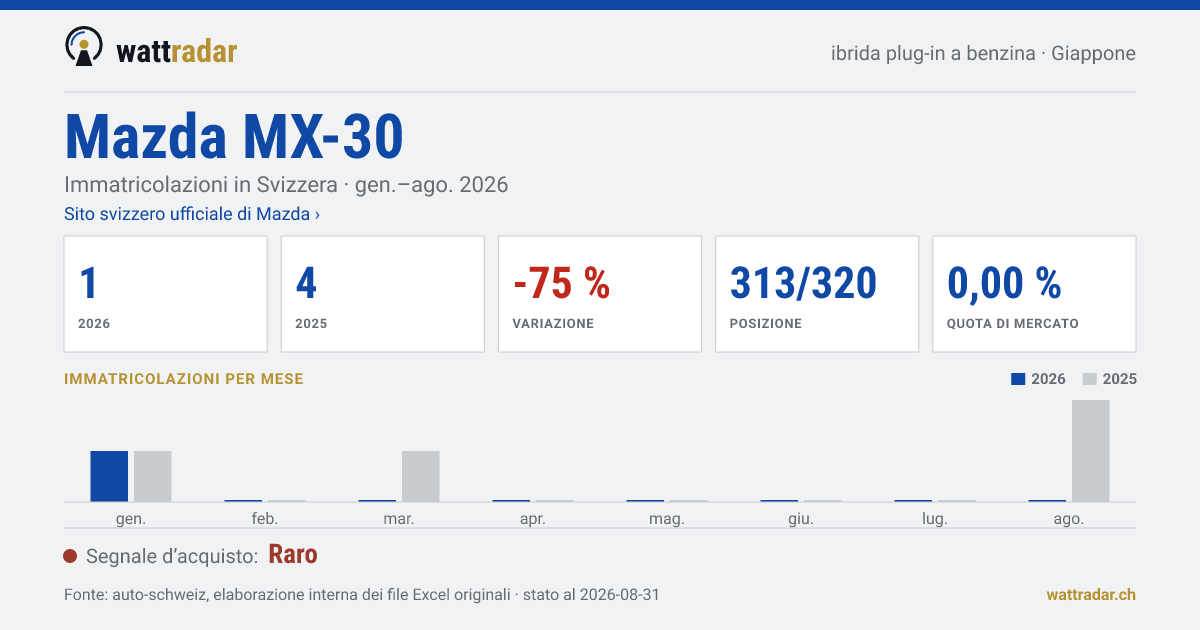Select the 313/320 Posizione card
Viewport: 1200px width, 630px height.
pos(817,294)
